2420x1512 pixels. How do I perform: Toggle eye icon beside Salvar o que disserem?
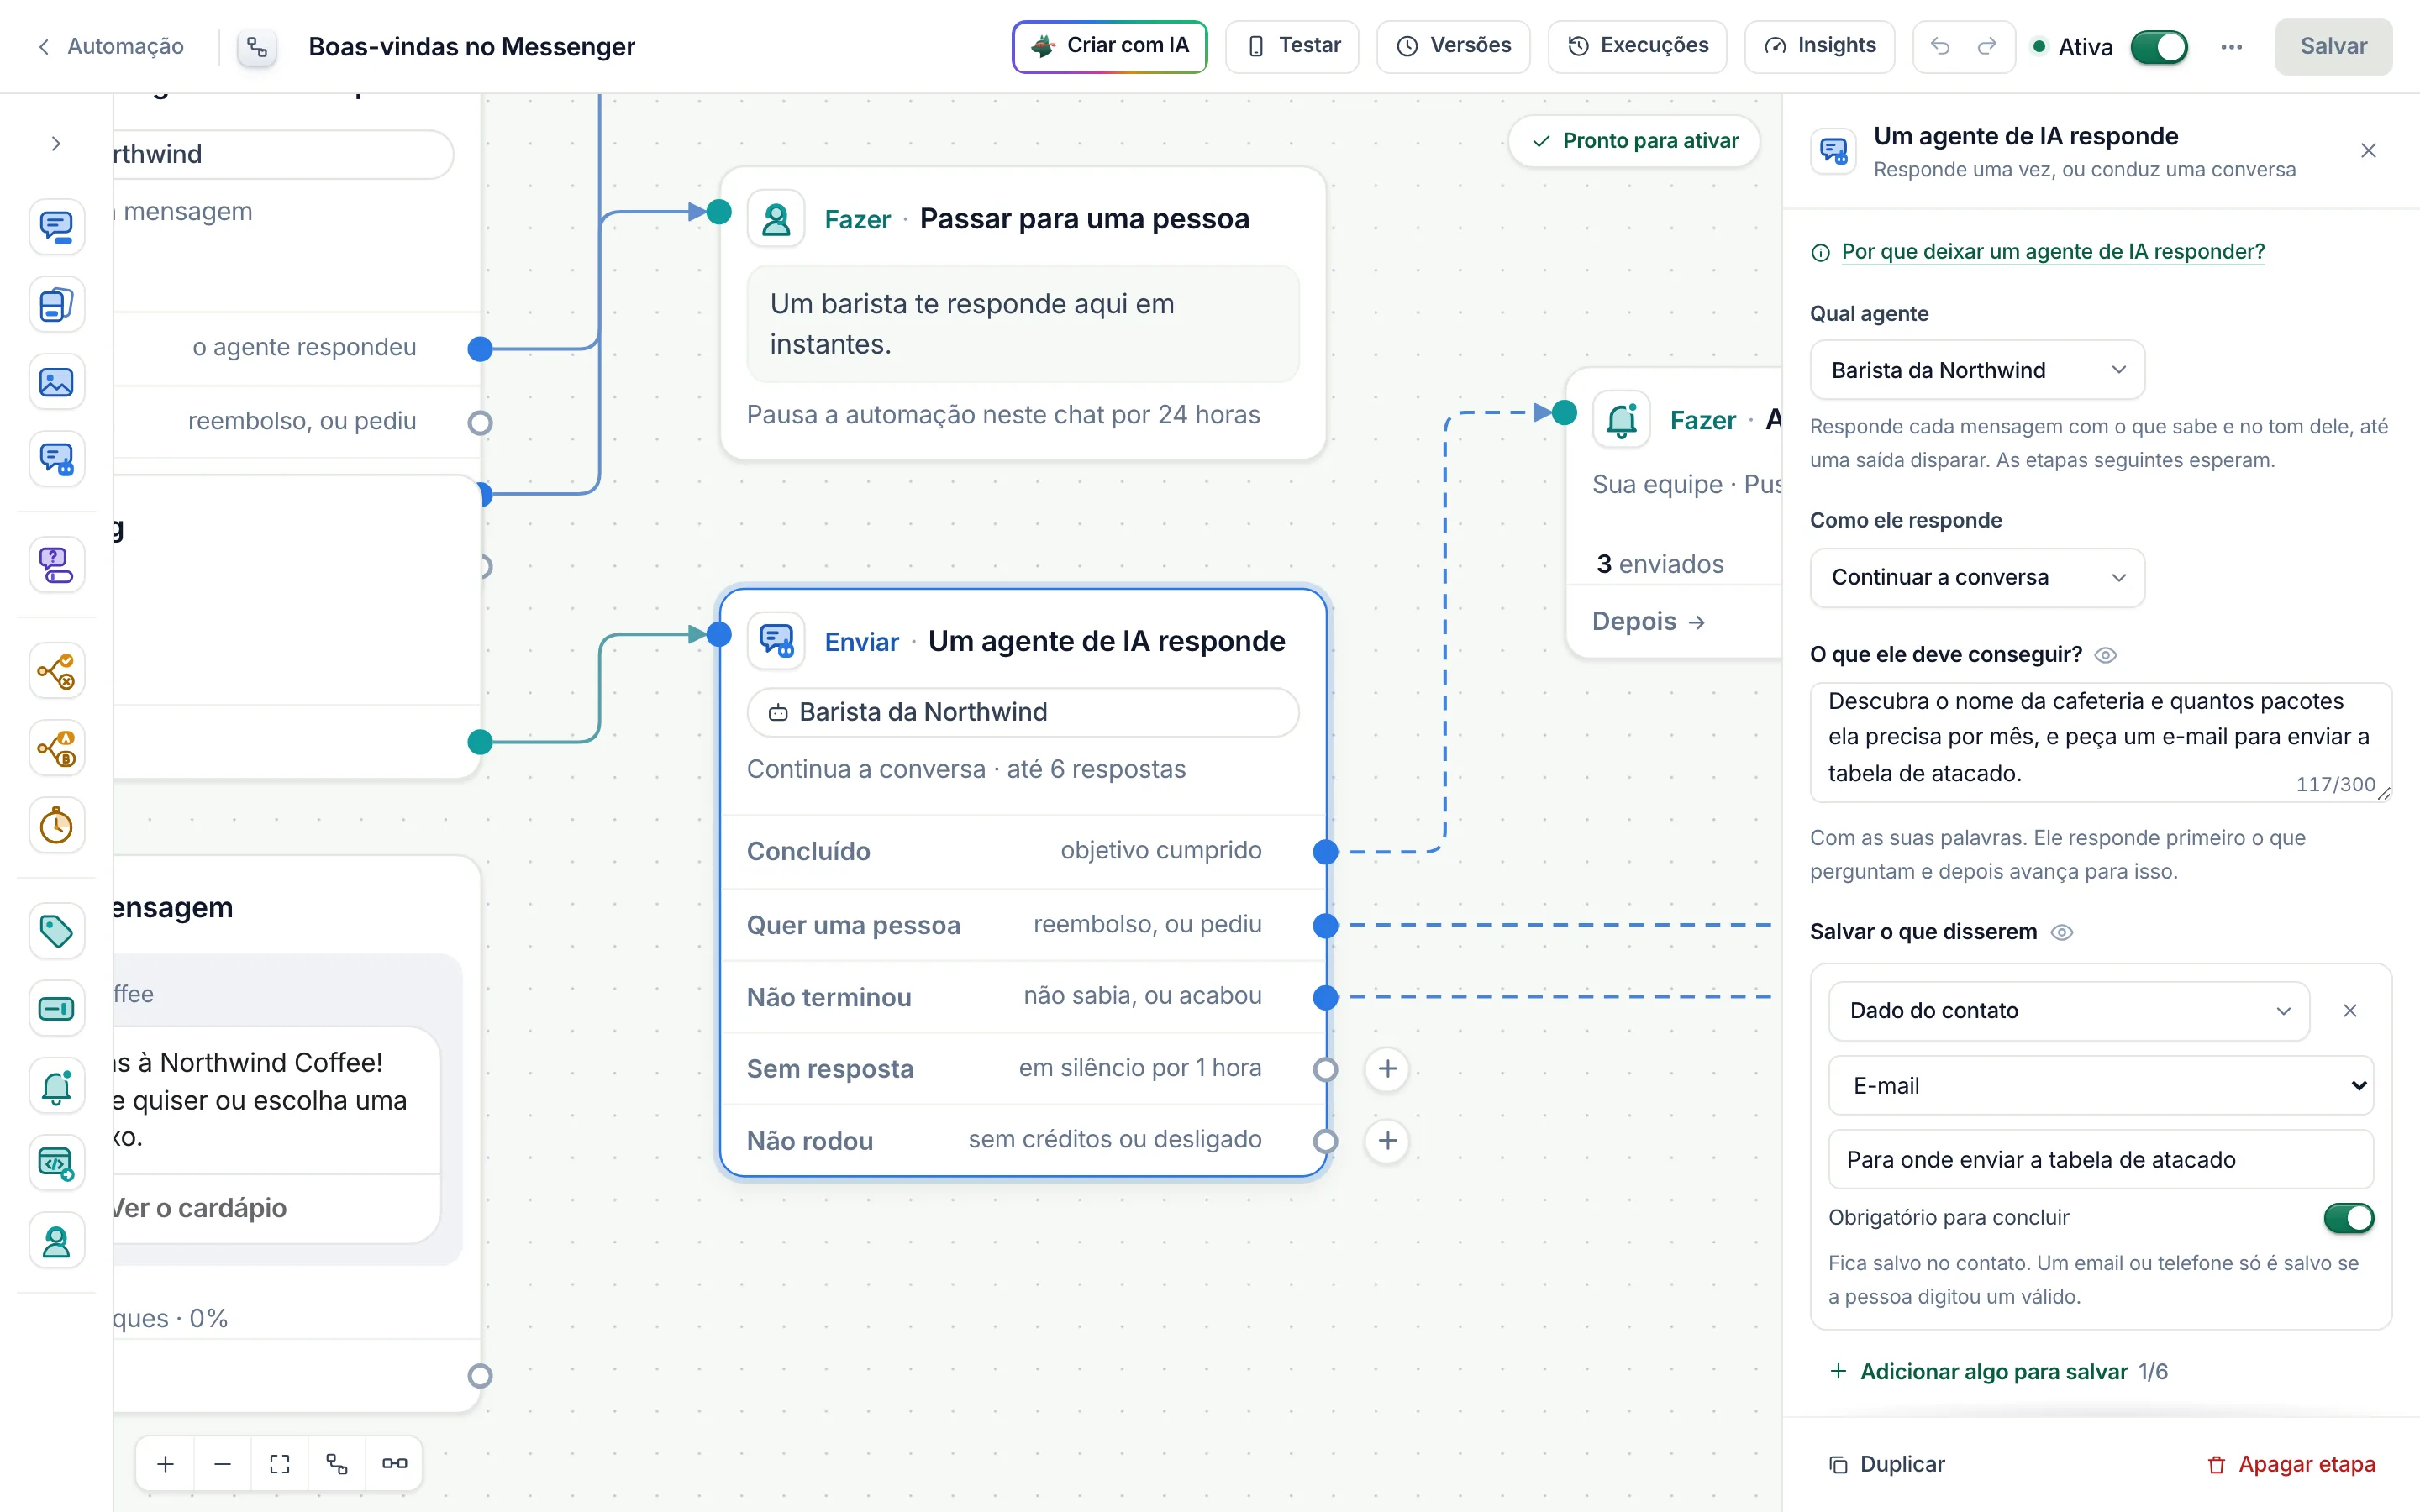pos(2061,932)
